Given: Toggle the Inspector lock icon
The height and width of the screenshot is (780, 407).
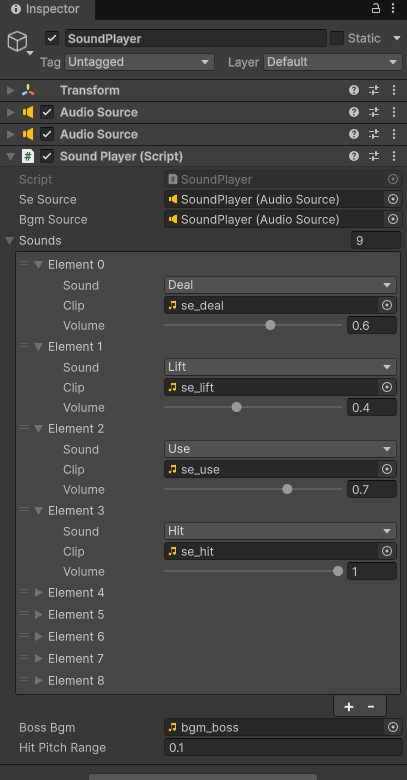Looking at the screenshot, I should point(376,8).
